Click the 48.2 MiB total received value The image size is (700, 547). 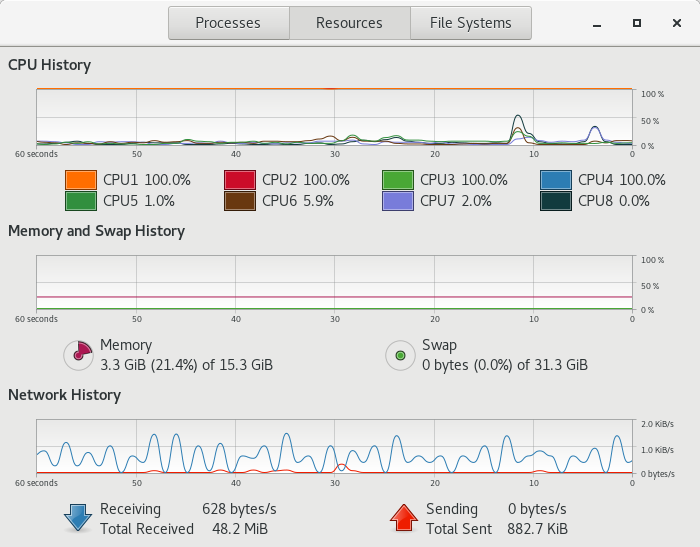tap(240, 529)
